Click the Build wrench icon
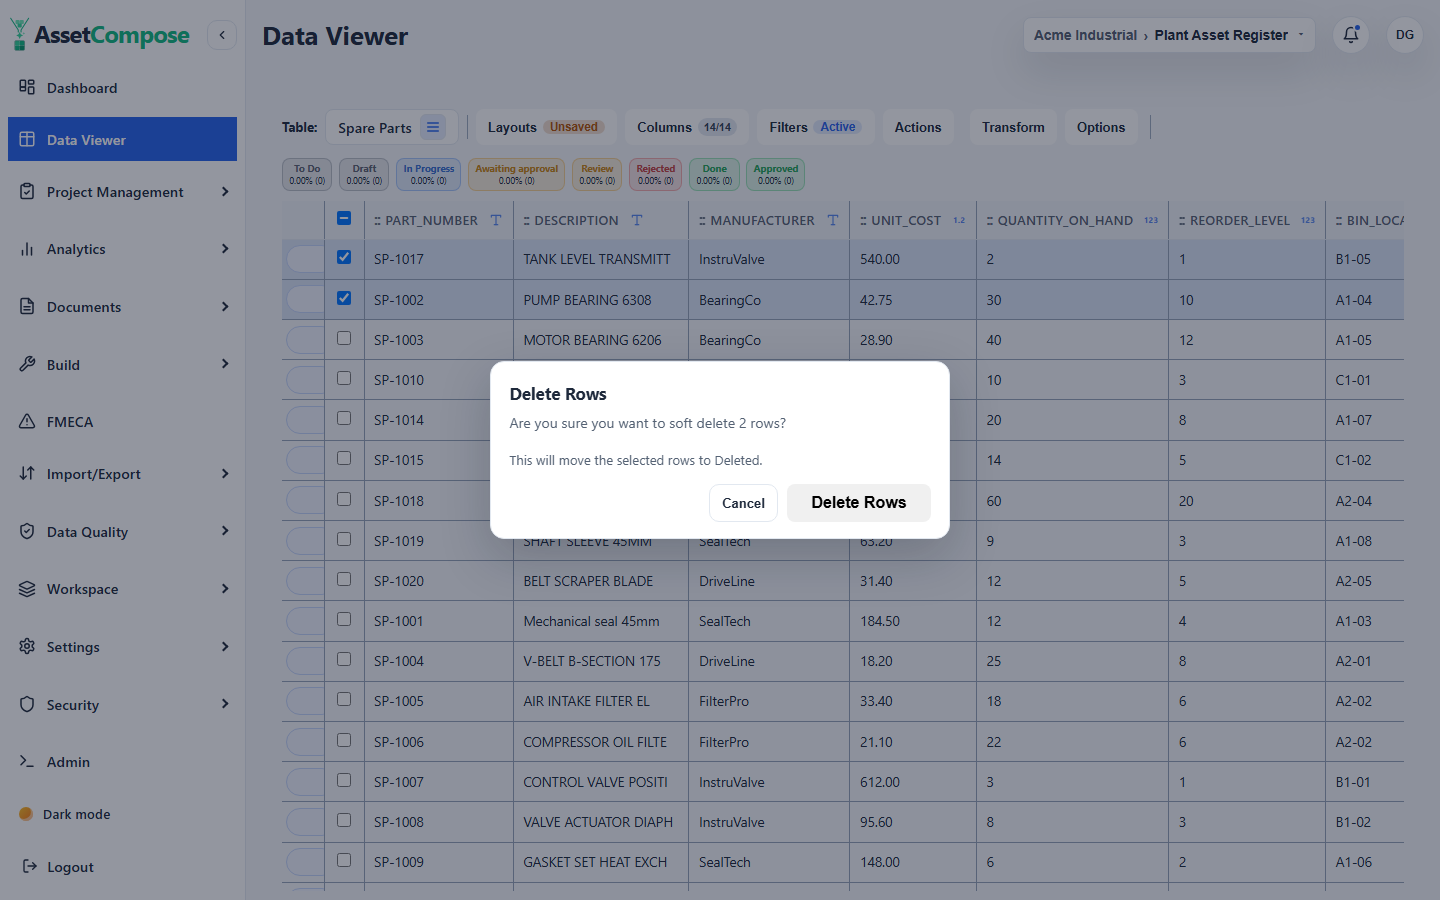This screenshot has height=900, width=1440. click(27, 364)
